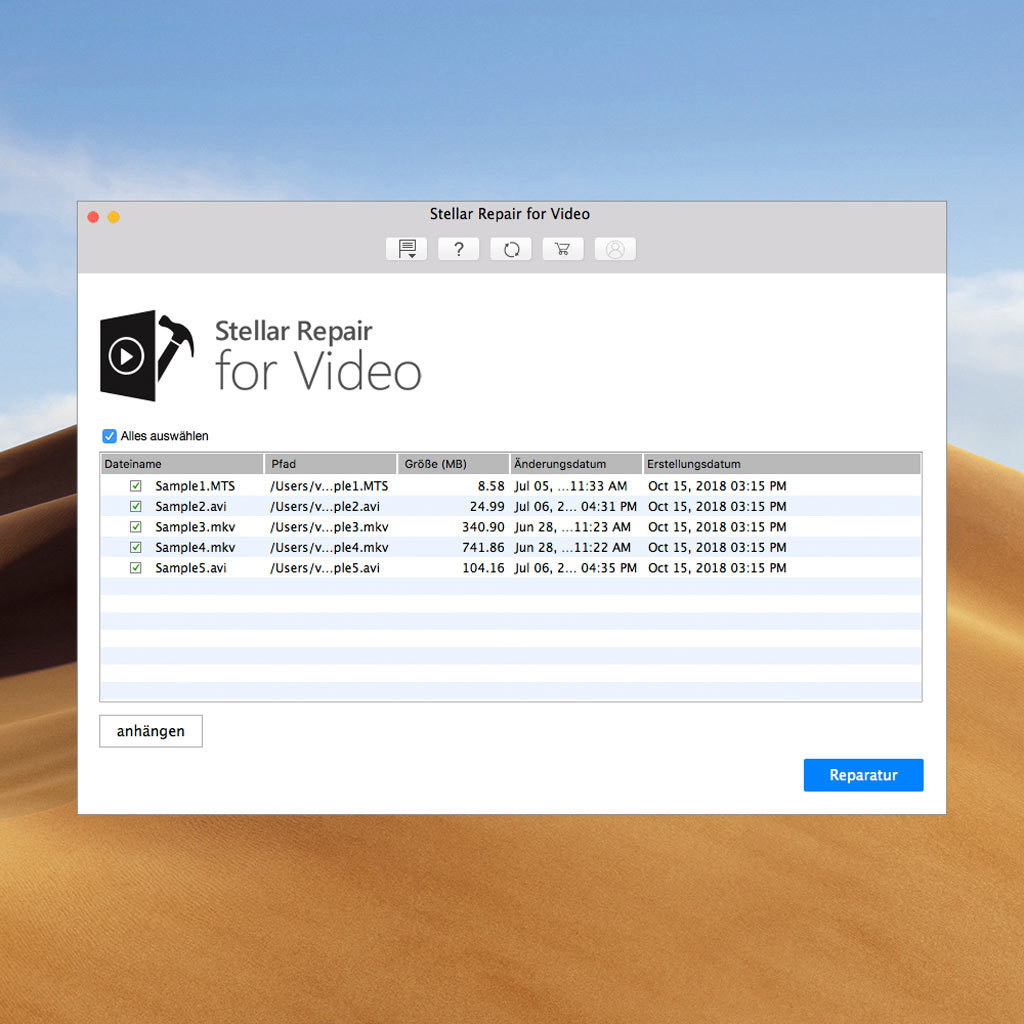The image size is (1024, 1024).
Task: Click the path /Users/v...ple1.MTS
Action: click(x=329, y=486)
